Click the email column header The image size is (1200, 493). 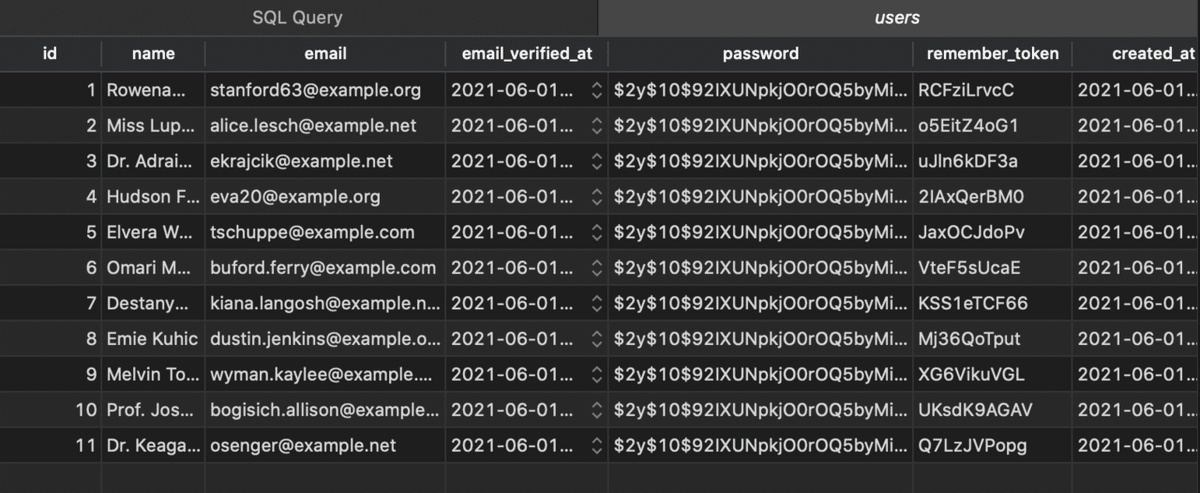coord(325,54)
